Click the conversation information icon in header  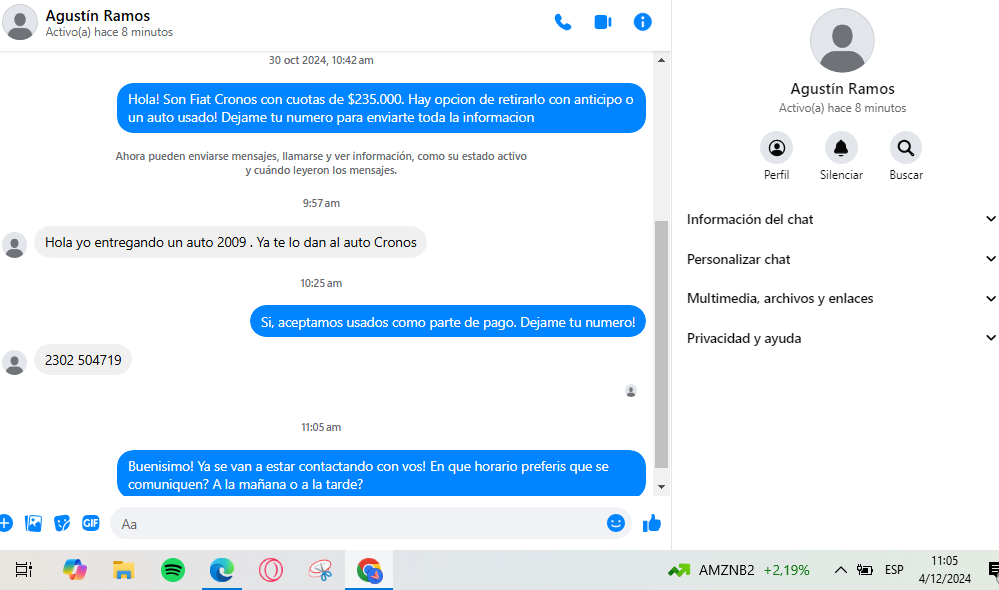(643, 22)
